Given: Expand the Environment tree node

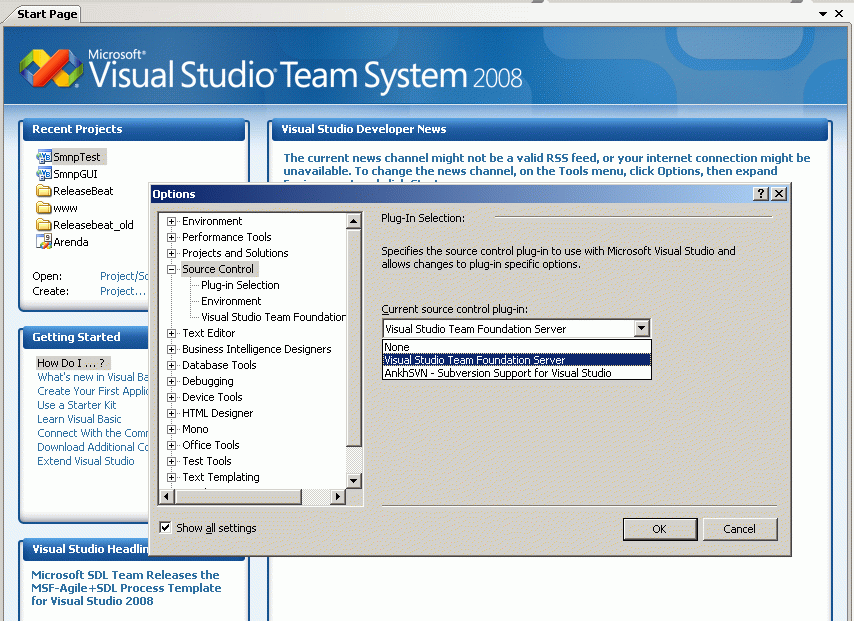Looking at the screenshot, I should click(x=172, y=221).
